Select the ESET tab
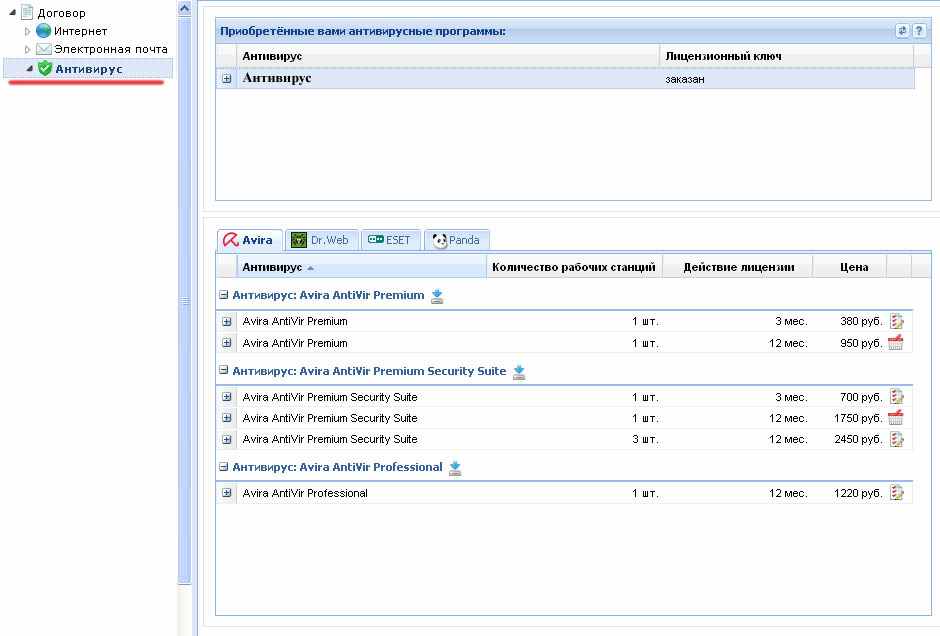The height and width of the screenshot is (636, 940). 390,240
